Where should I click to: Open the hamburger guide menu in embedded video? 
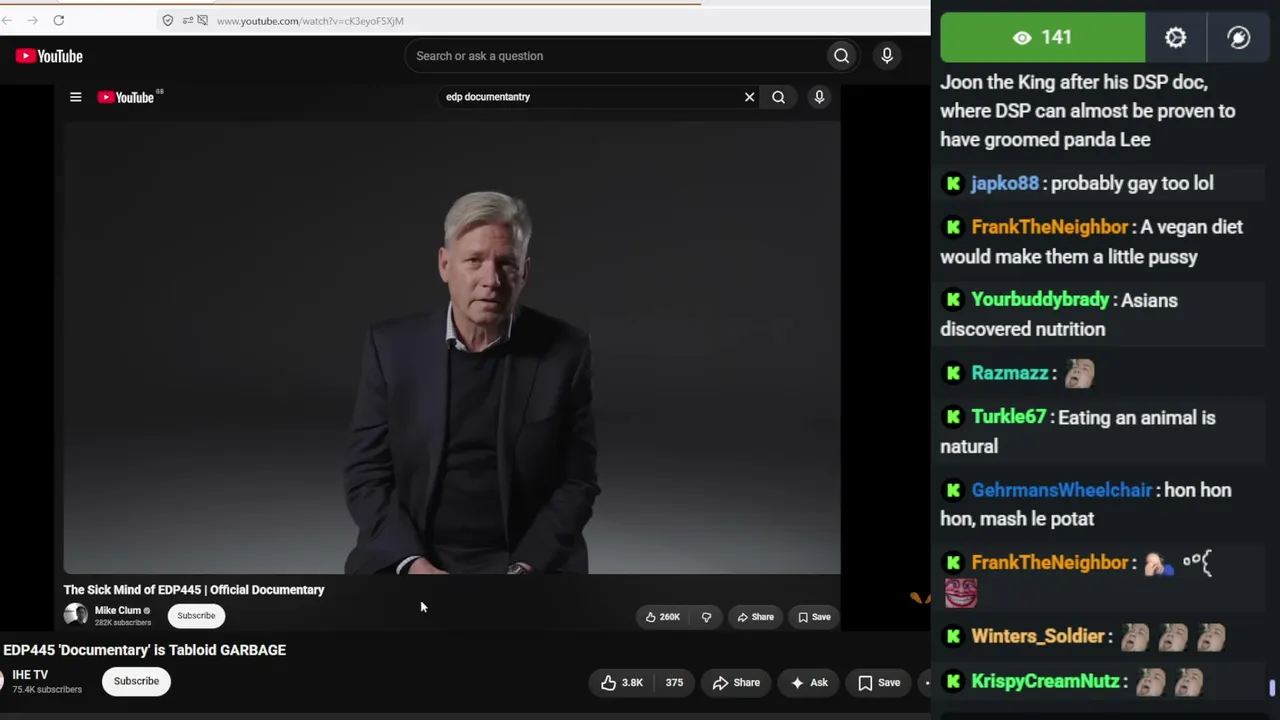pyautogui.click(x=75, y=97)
